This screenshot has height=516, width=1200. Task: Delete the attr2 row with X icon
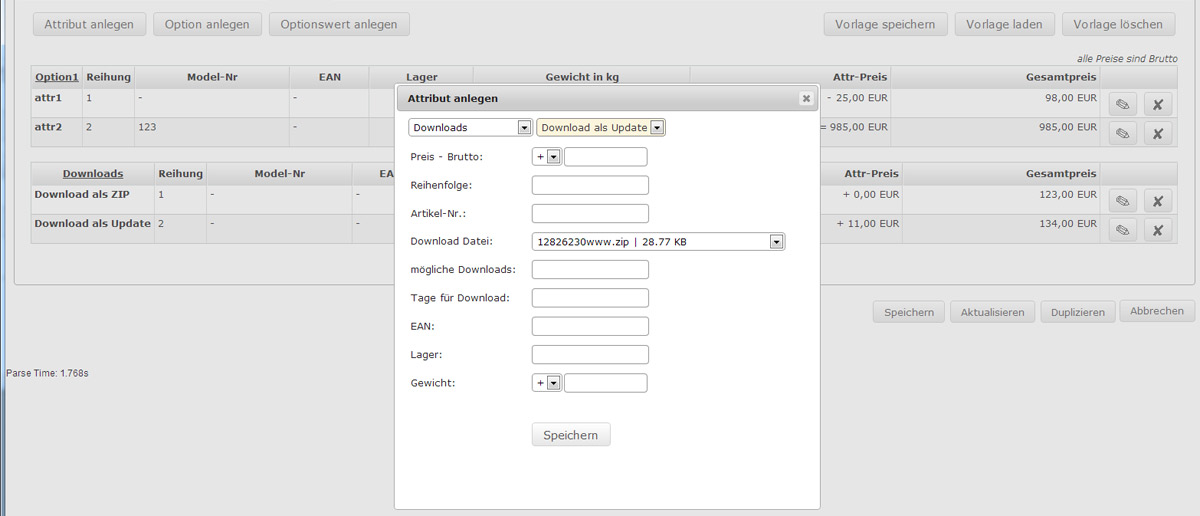tap(1157, 132)
